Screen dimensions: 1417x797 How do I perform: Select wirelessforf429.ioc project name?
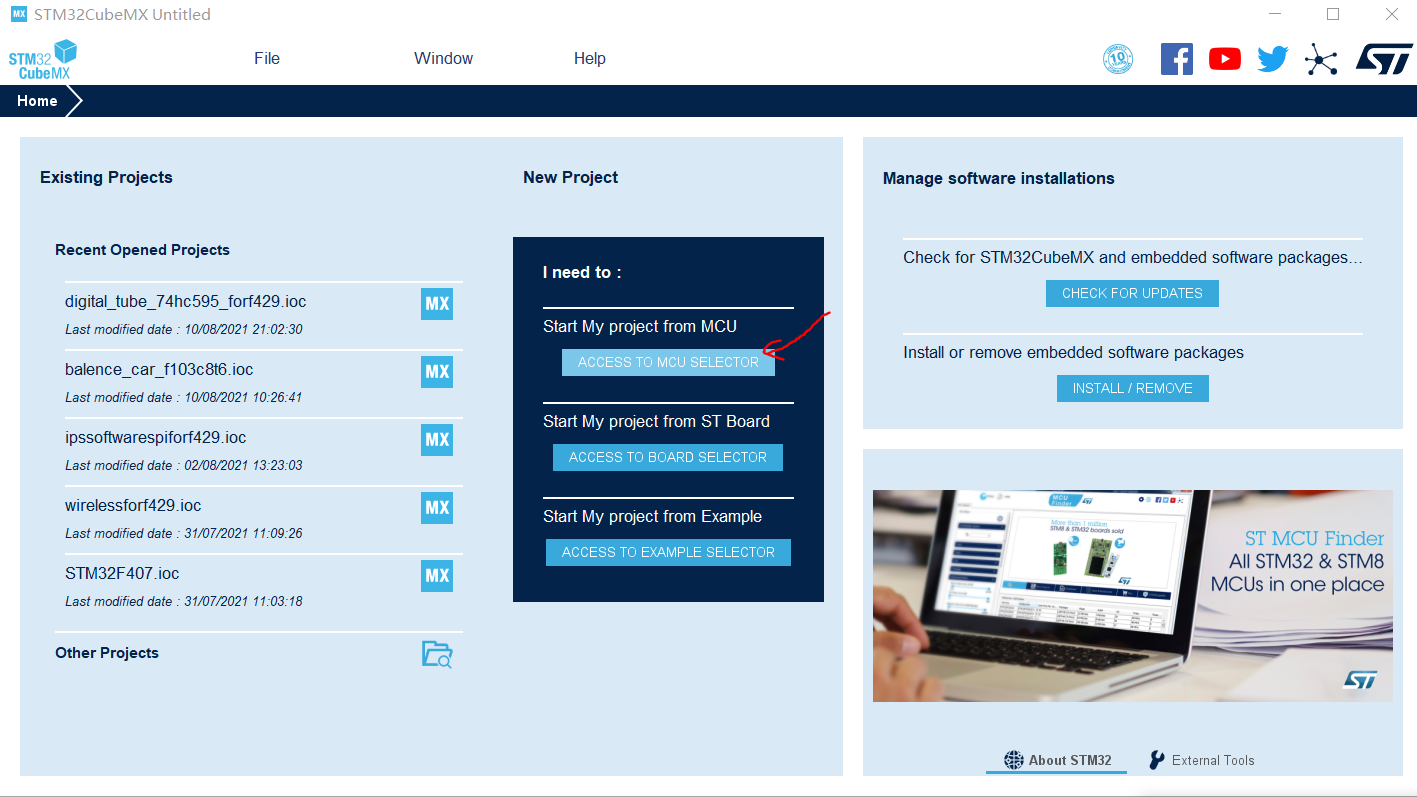(x=133, y=505)
